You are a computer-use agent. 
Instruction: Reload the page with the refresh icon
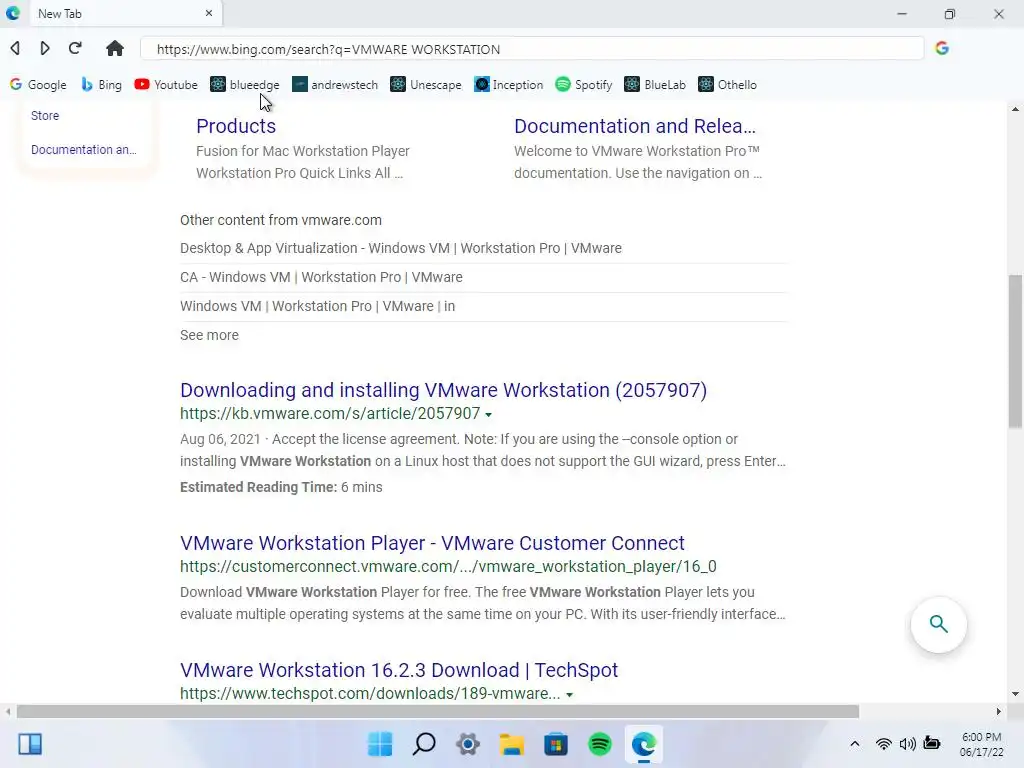[75, 48]
